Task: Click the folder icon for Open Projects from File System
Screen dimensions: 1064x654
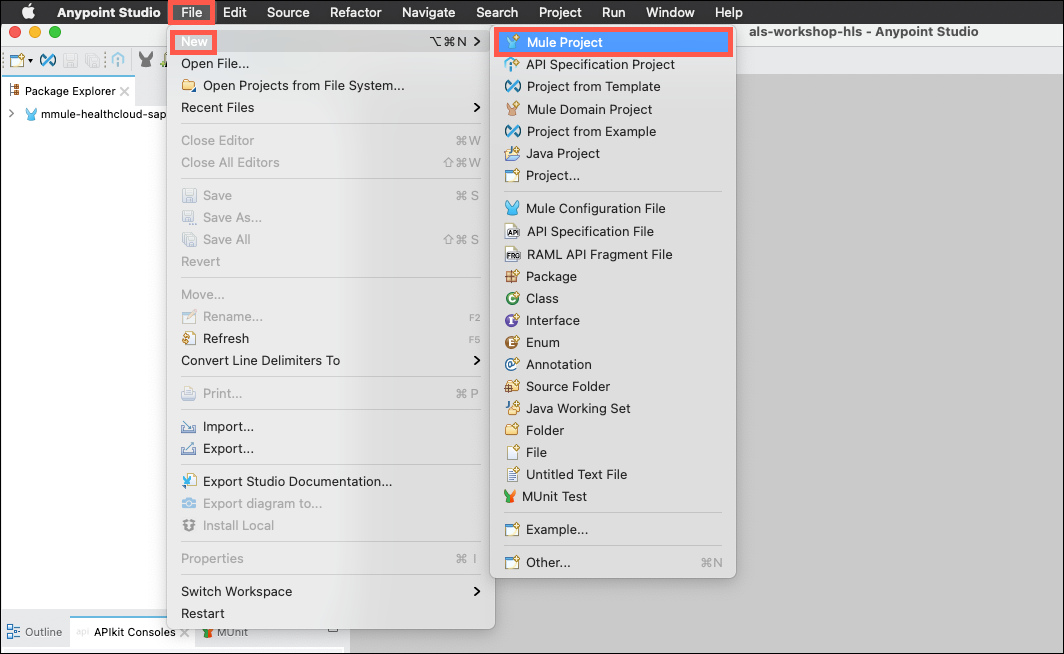Action: pos(189,85)
